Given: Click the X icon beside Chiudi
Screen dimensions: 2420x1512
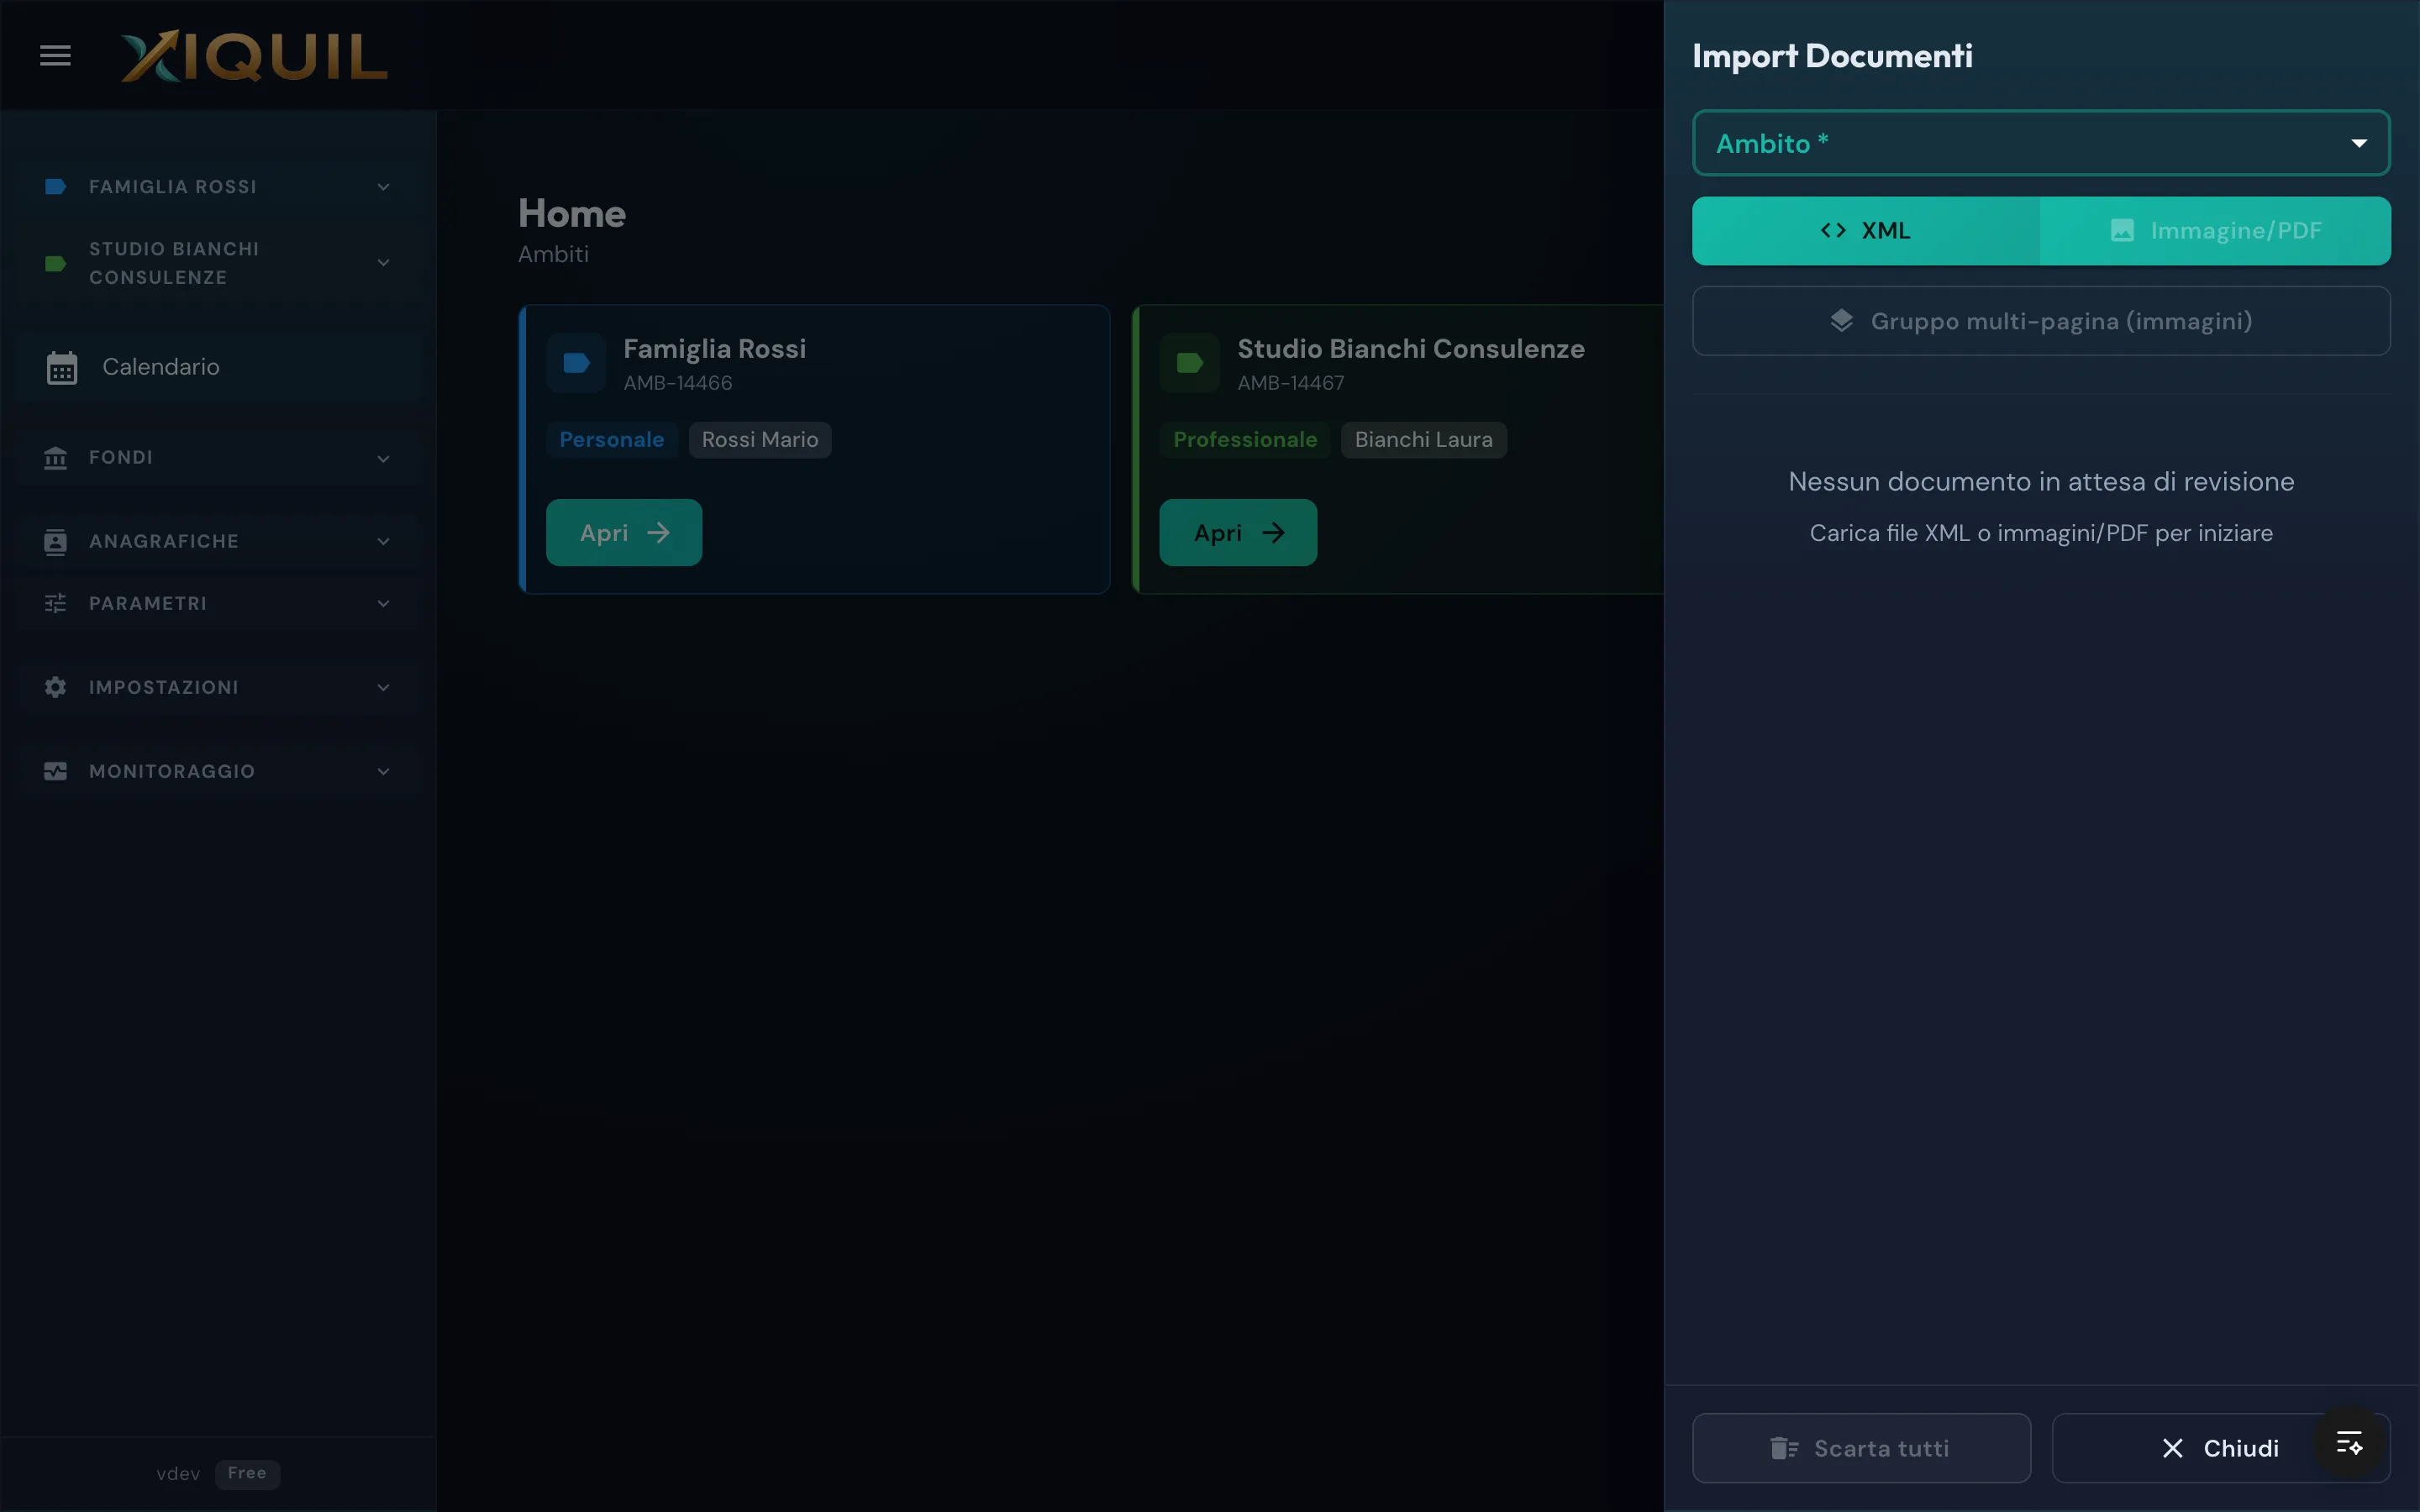Looking at the screenshot, I should click(x=2172, y=1448).
